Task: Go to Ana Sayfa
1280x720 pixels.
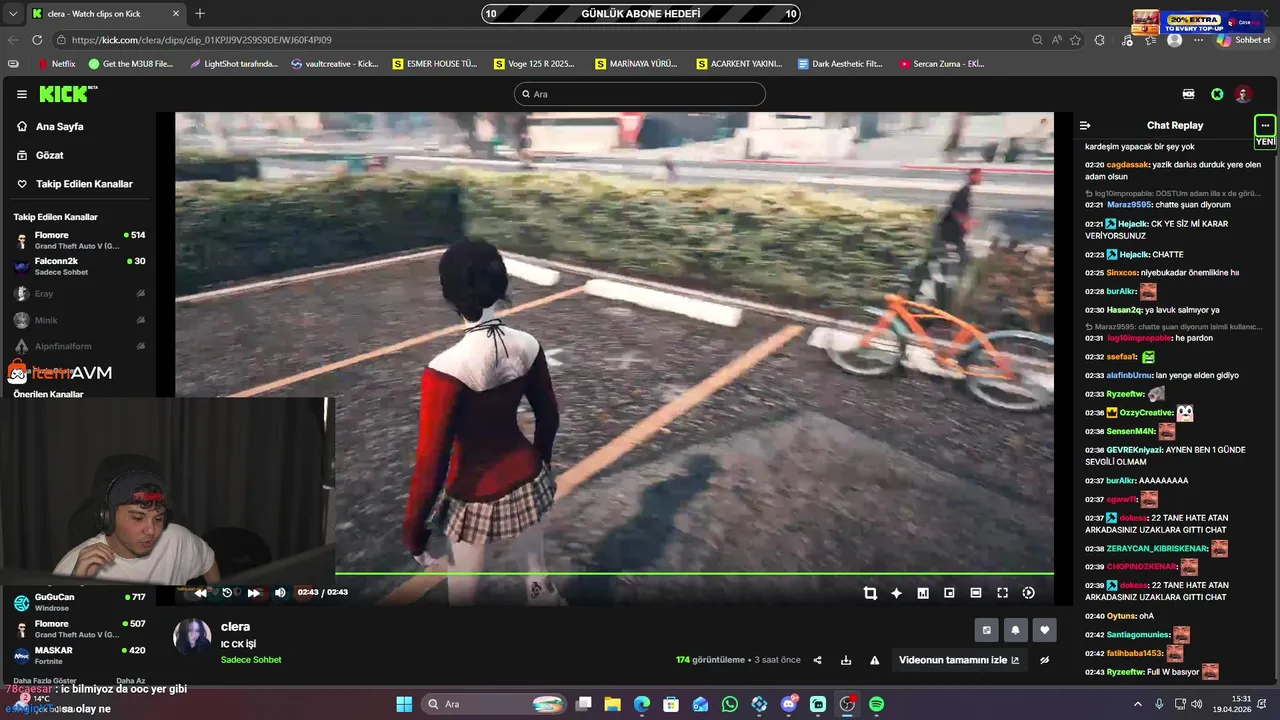Action: [x=50, y=127]
